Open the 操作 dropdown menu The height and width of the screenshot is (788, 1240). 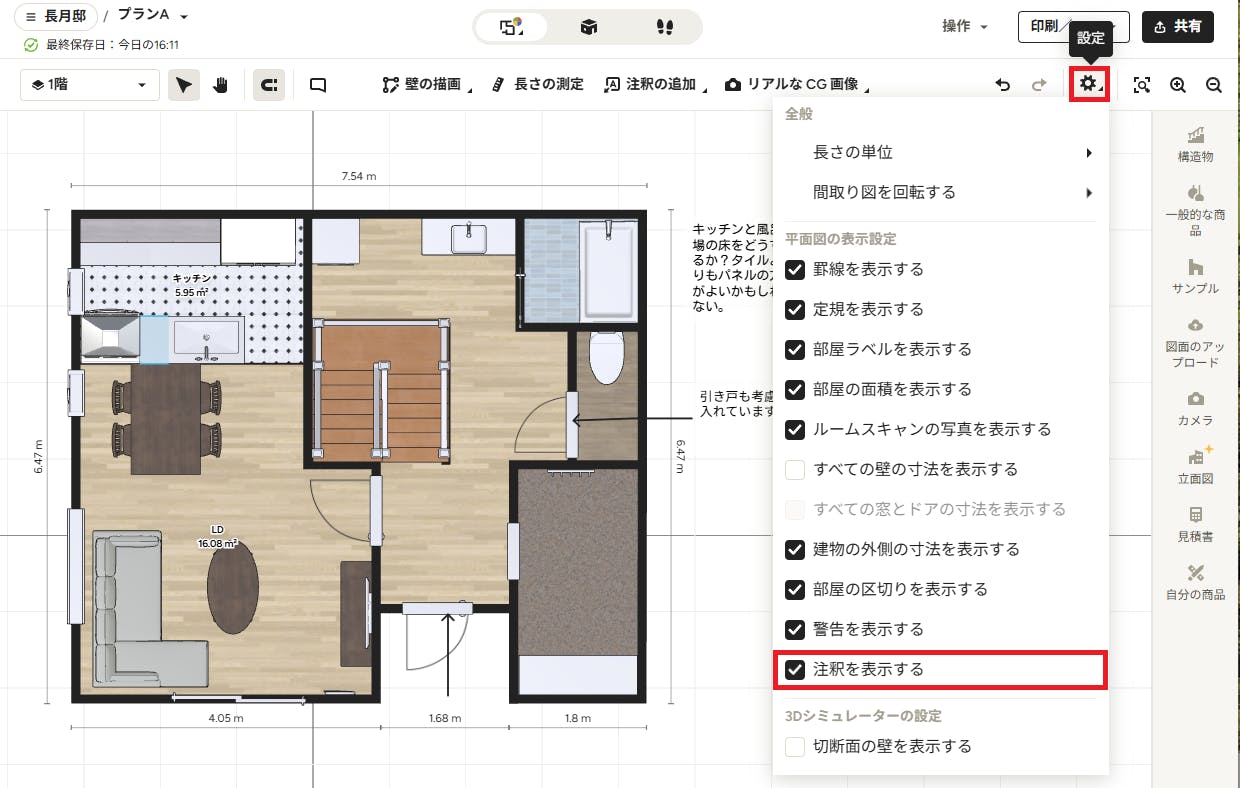pyautogui.click(x=966, y=27)
